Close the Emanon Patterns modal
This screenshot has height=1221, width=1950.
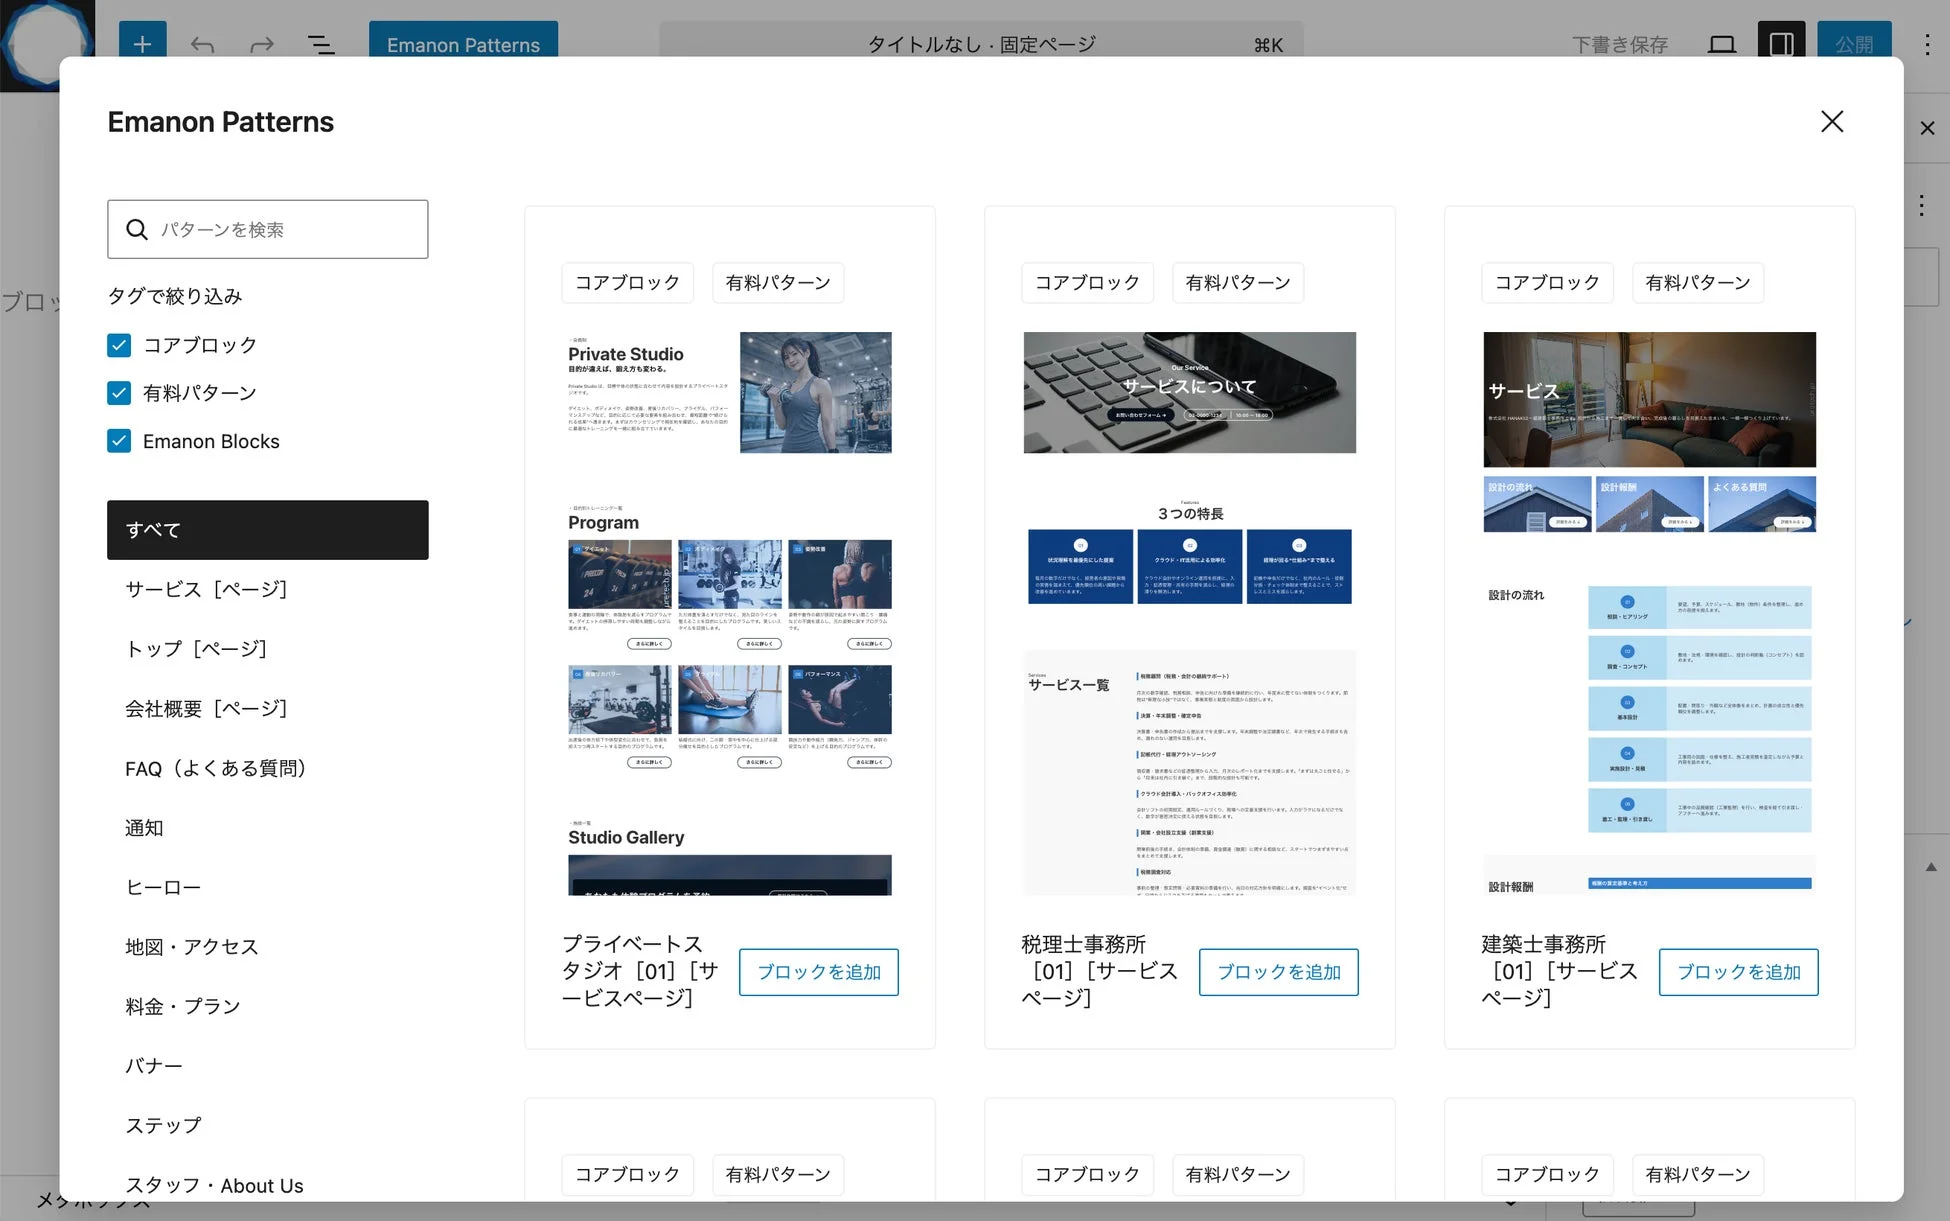1831,121
